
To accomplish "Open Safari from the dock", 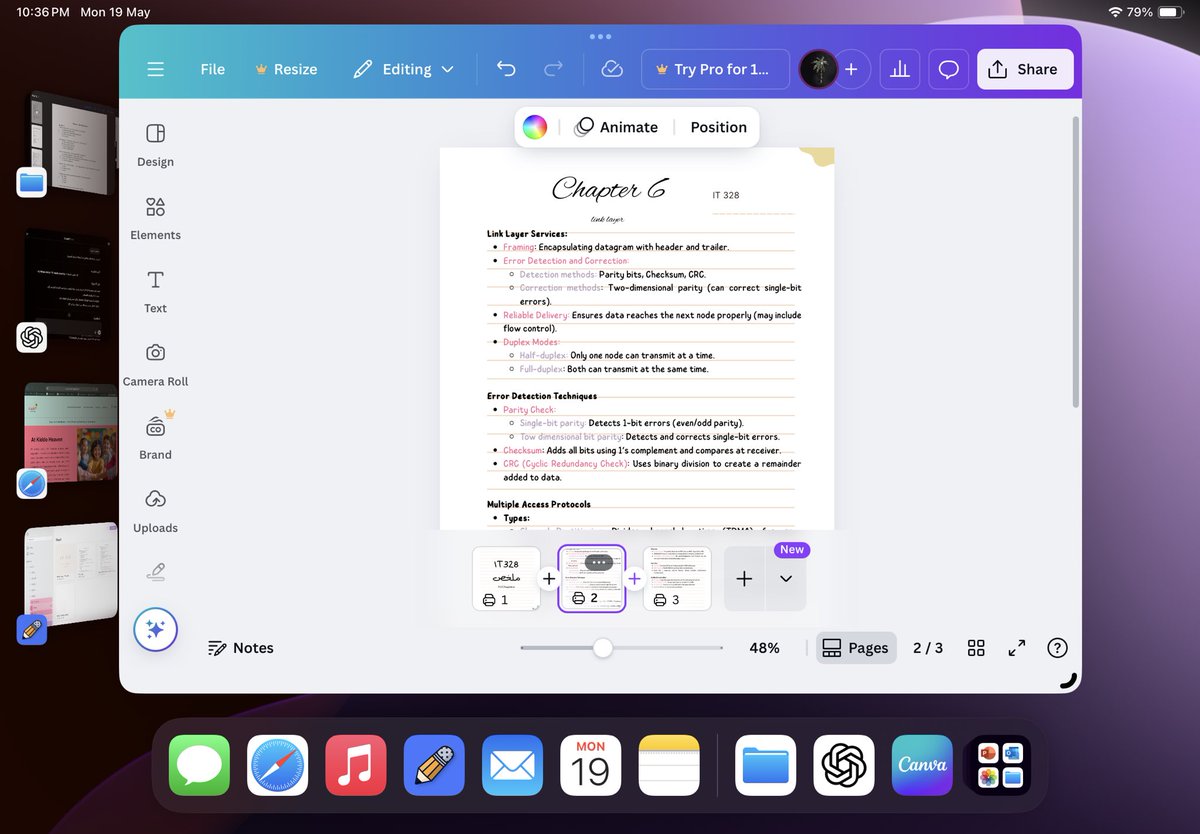I will 278,766.
